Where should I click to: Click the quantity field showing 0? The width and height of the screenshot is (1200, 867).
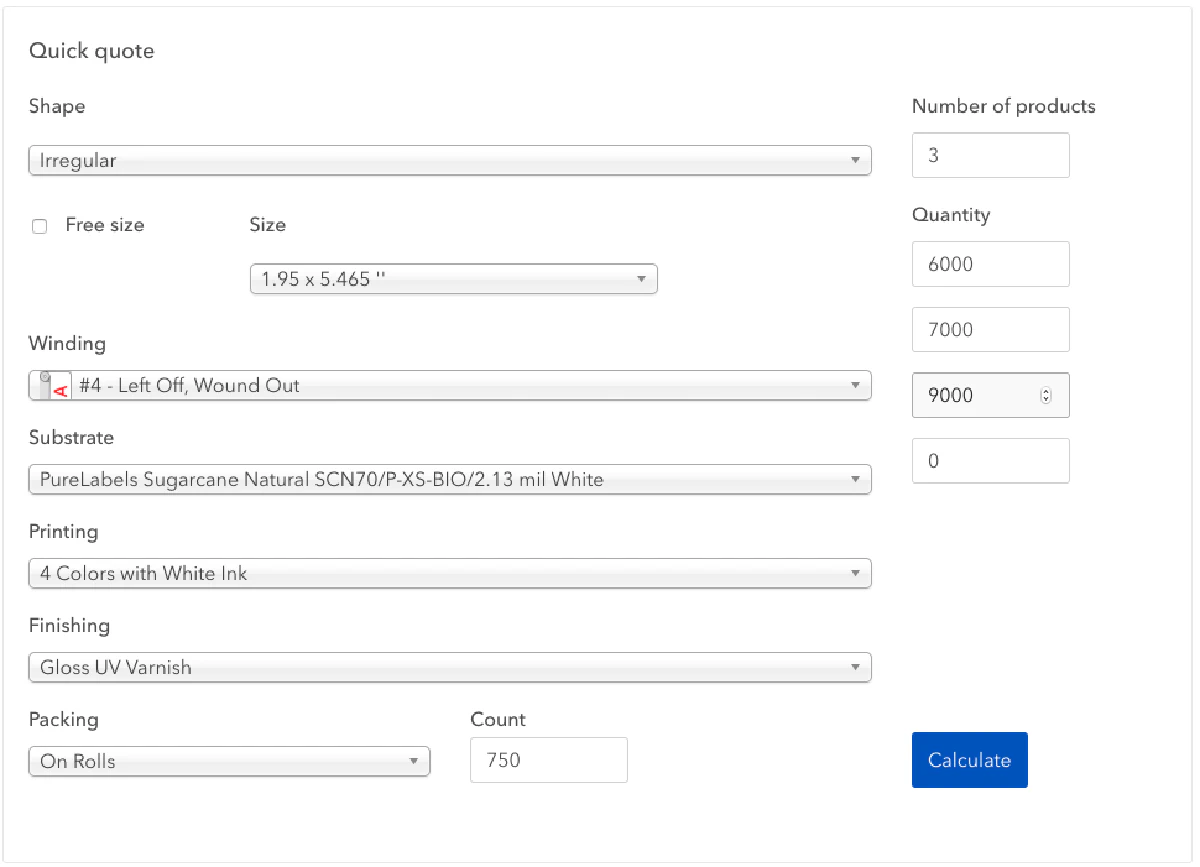[x=990, y=460]
